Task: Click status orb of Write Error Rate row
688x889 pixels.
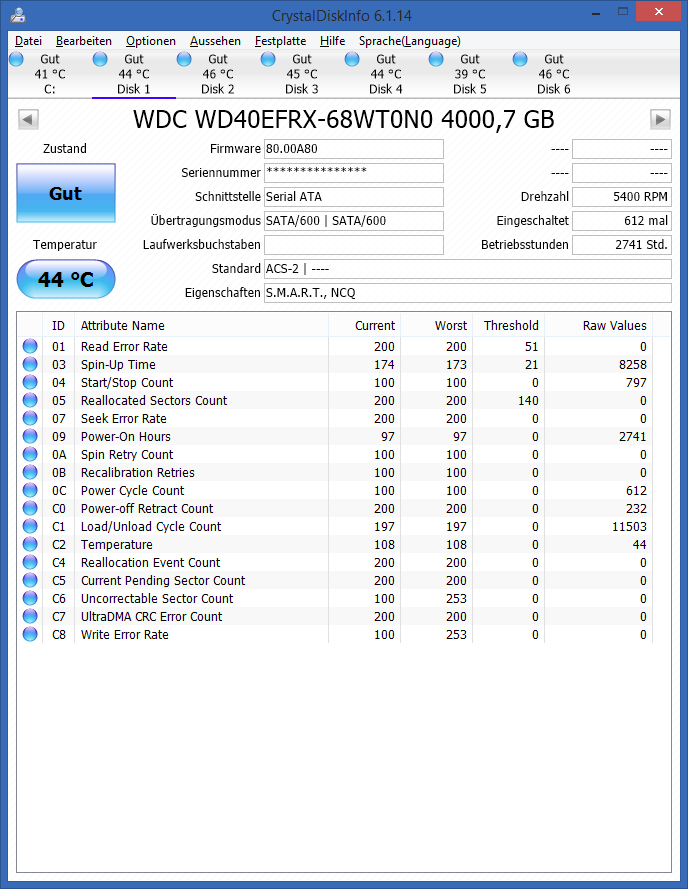Action: coord(30,634)
